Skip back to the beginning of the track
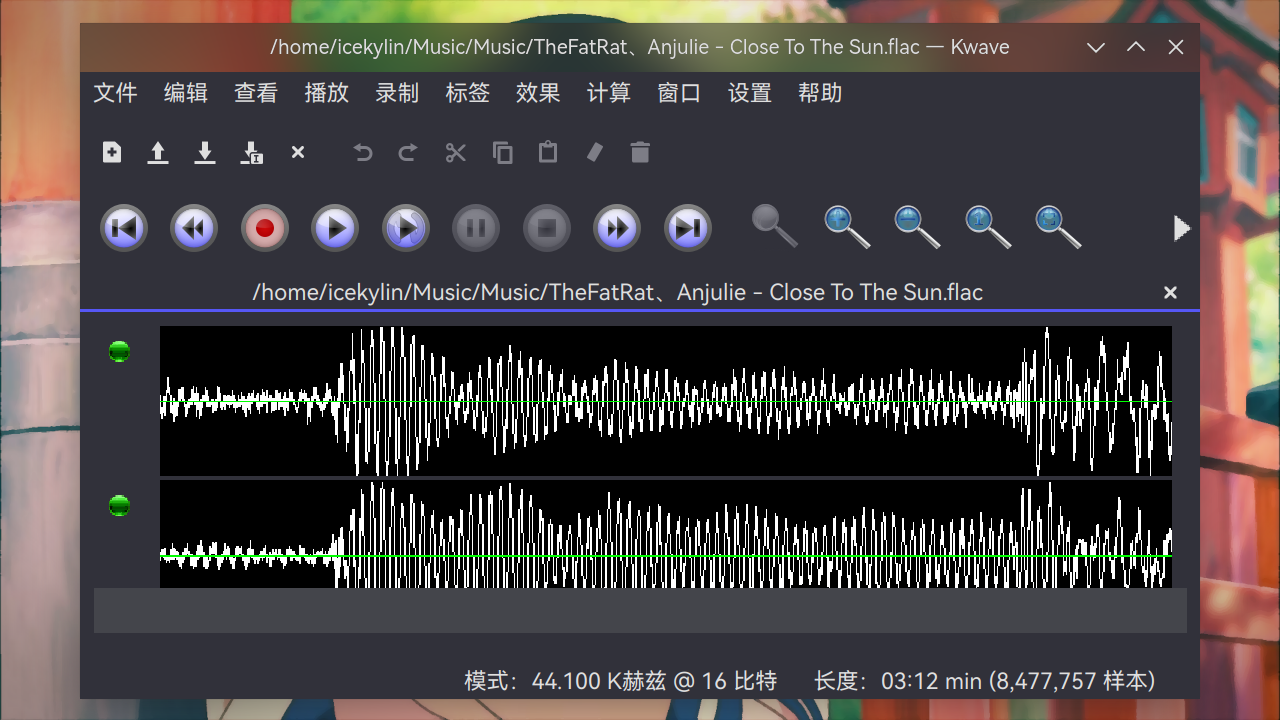Screen dimensions: 1280x720 [x=123, y=228]
